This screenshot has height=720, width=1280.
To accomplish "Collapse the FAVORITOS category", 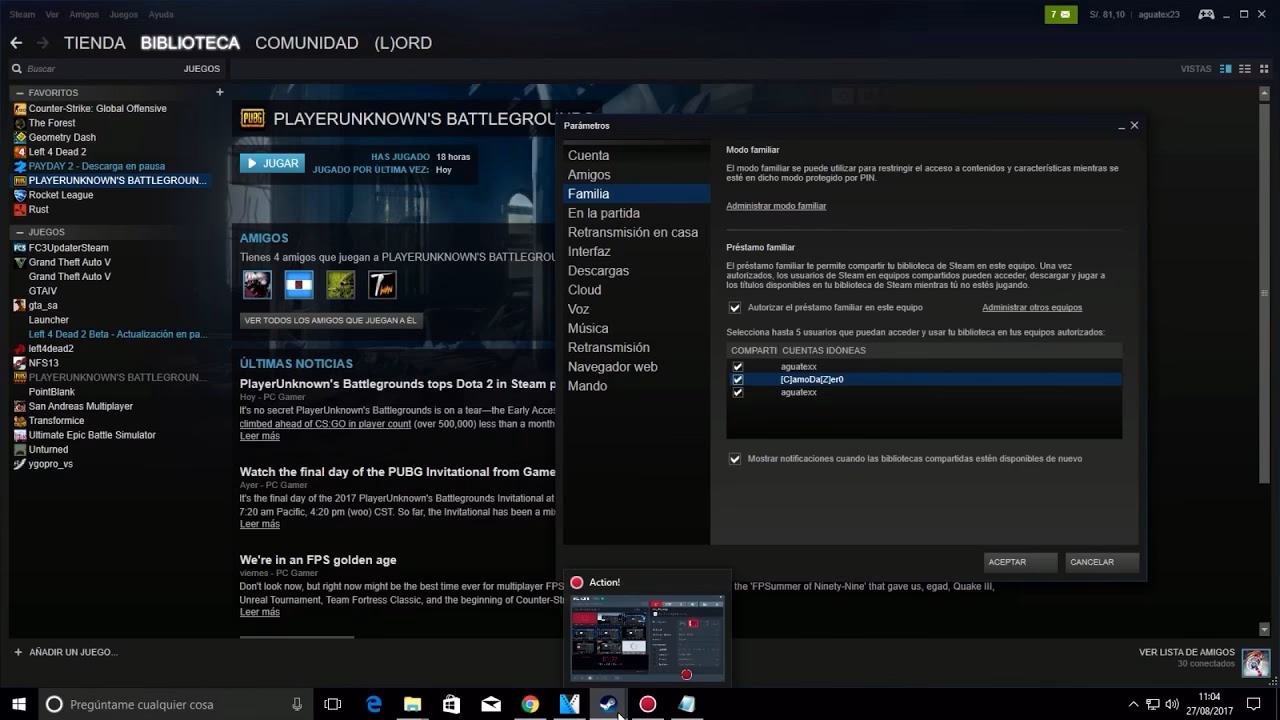I will point(20,93).
